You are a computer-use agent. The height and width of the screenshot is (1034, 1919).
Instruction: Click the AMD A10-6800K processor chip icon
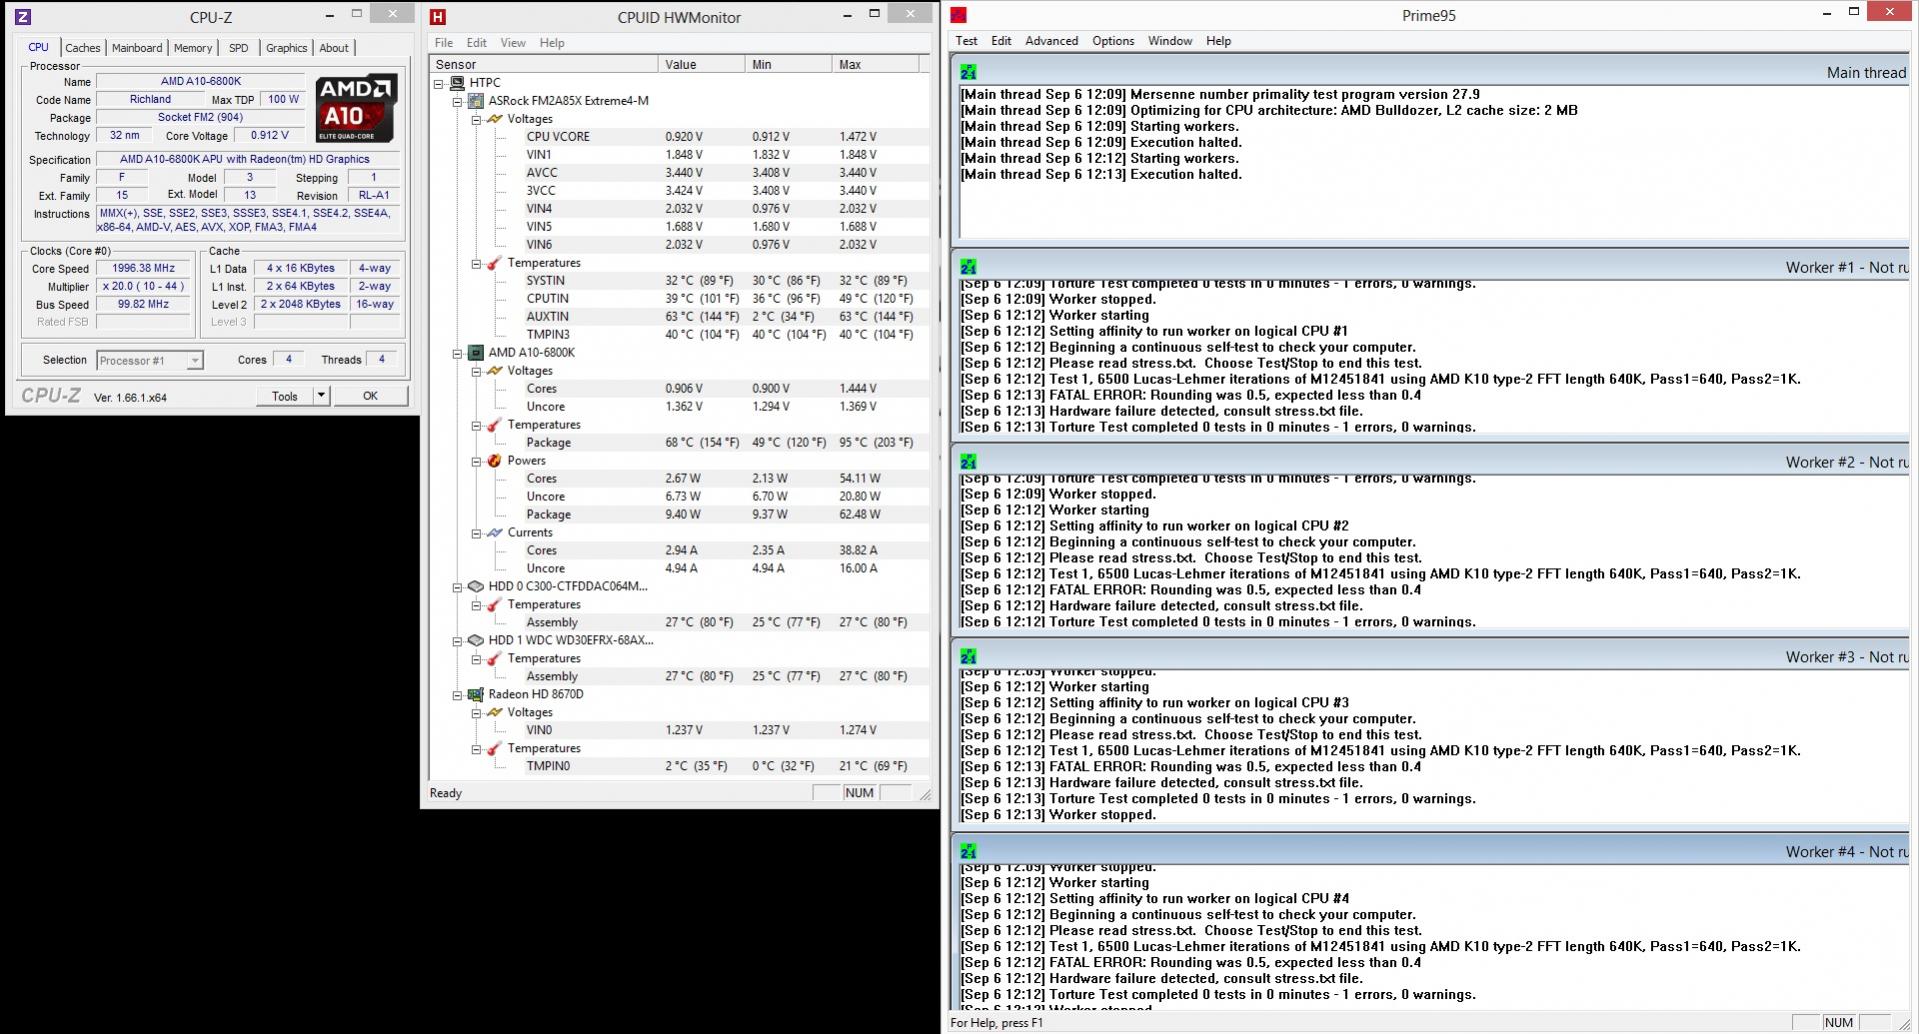[476, 353]
